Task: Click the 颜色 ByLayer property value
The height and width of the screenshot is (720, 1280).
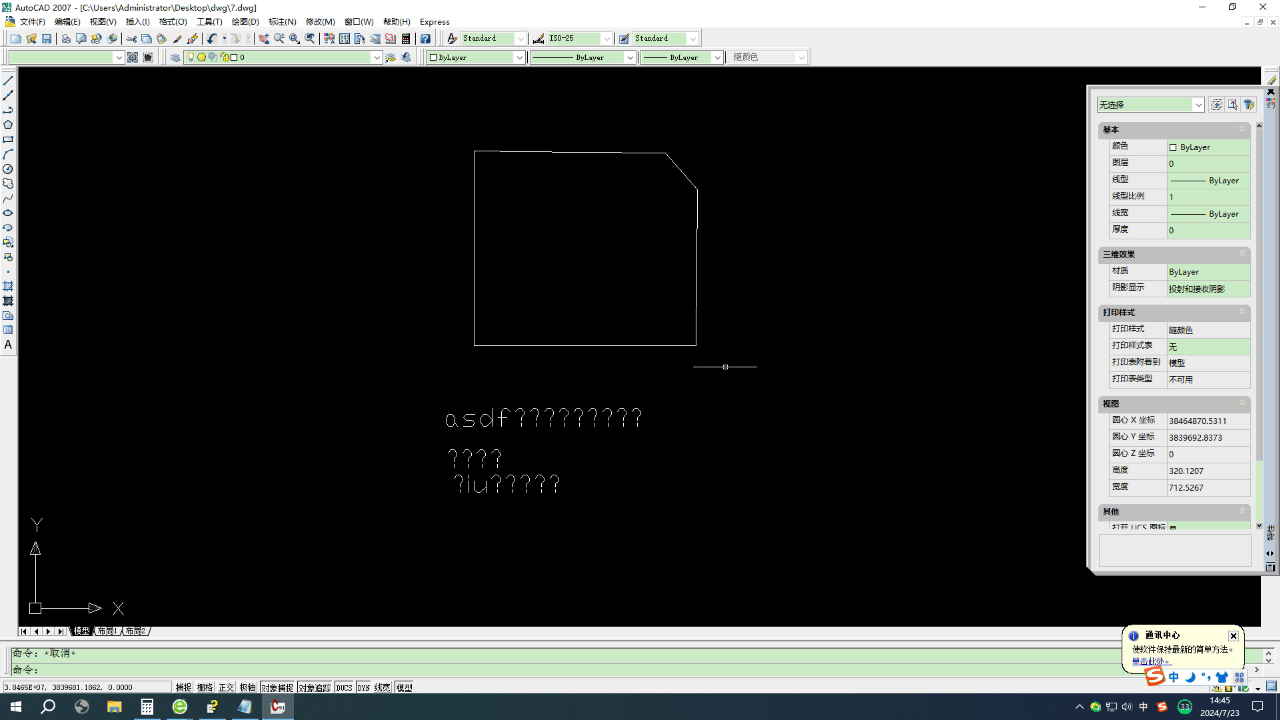Action: [x=1208, y=147]
